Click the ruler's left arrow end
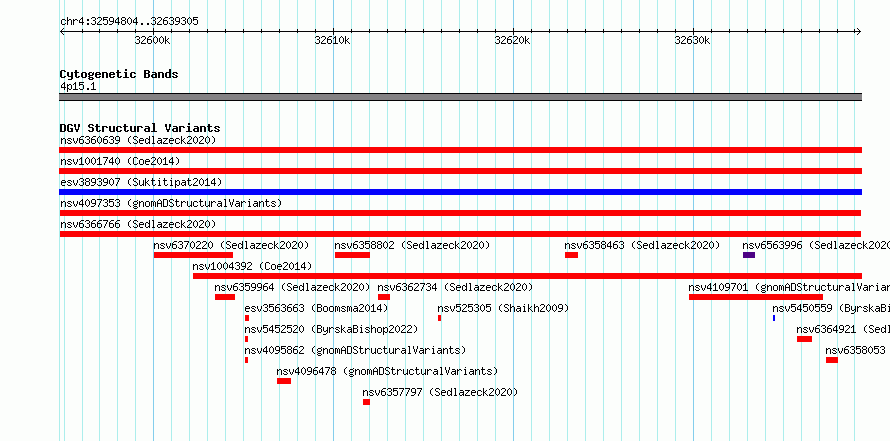 (x=62, y=31)
